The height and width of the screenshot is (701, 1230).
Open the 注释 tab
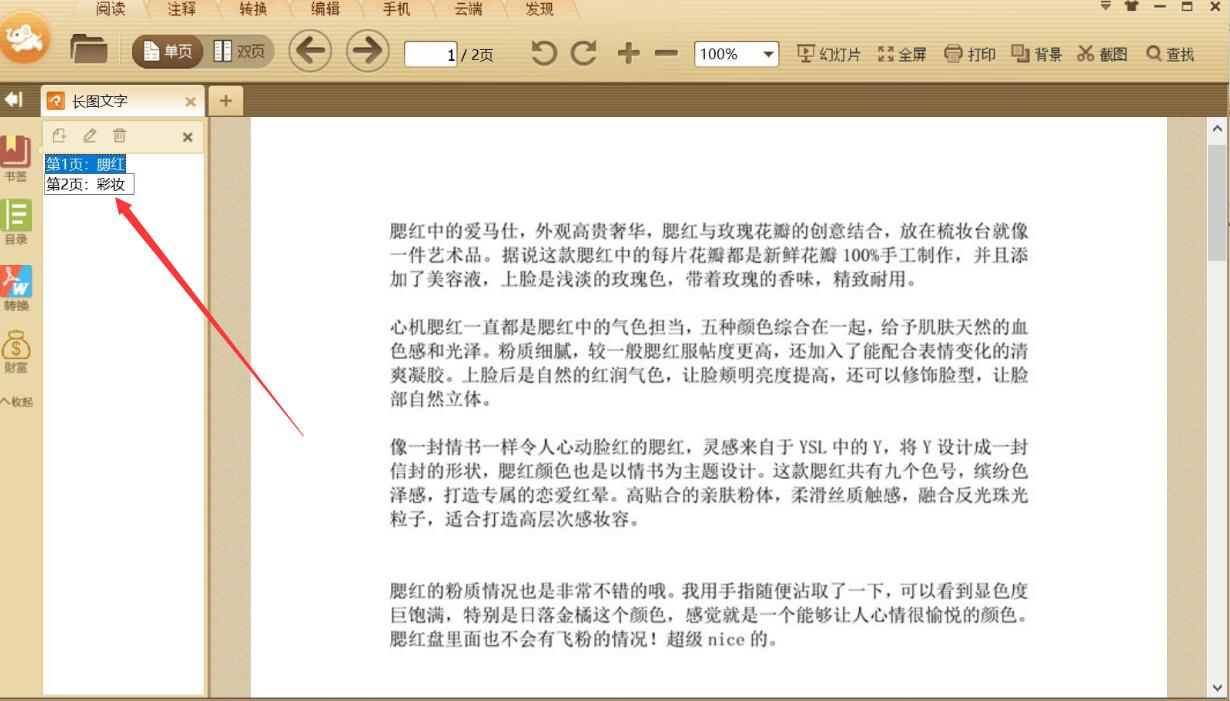click(x=182, y=9)
